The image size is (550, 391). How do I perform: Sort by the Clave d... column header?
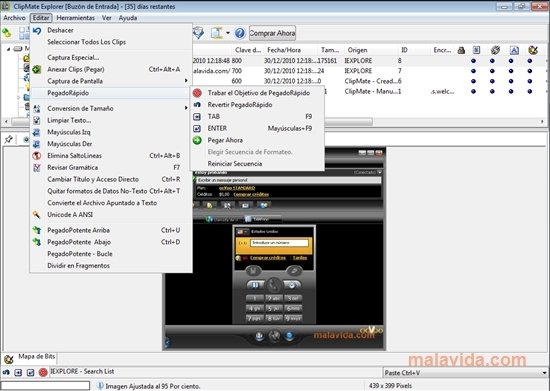coord(248,50)
